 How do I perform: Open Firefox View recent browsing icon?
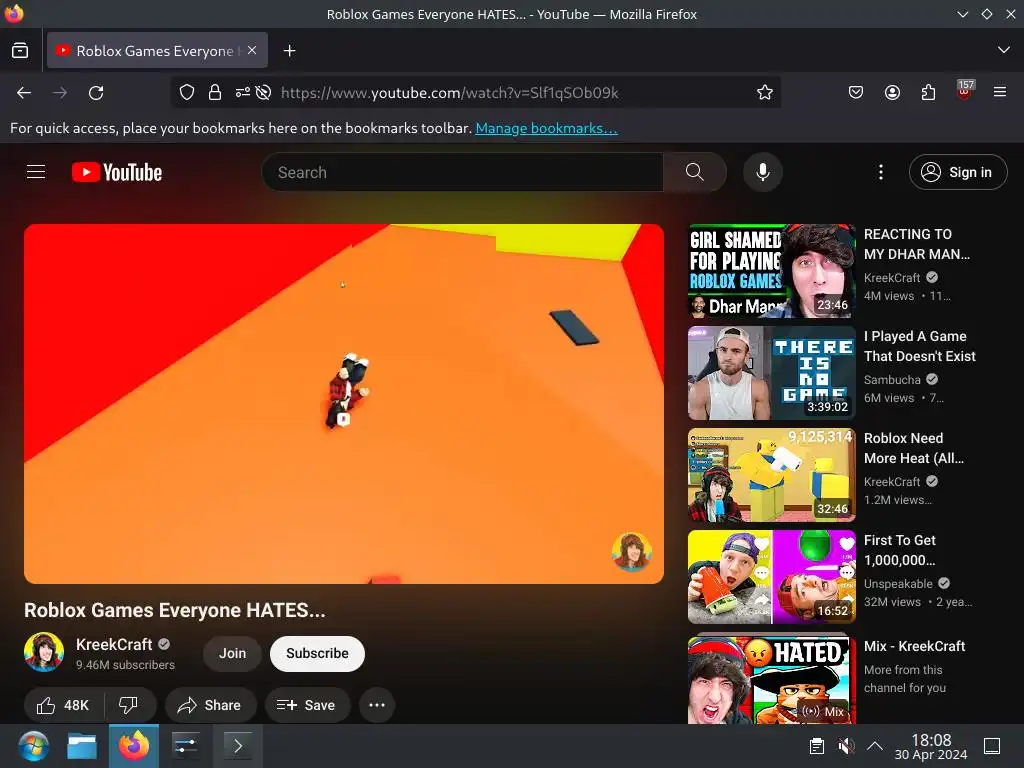click(20, 50)
